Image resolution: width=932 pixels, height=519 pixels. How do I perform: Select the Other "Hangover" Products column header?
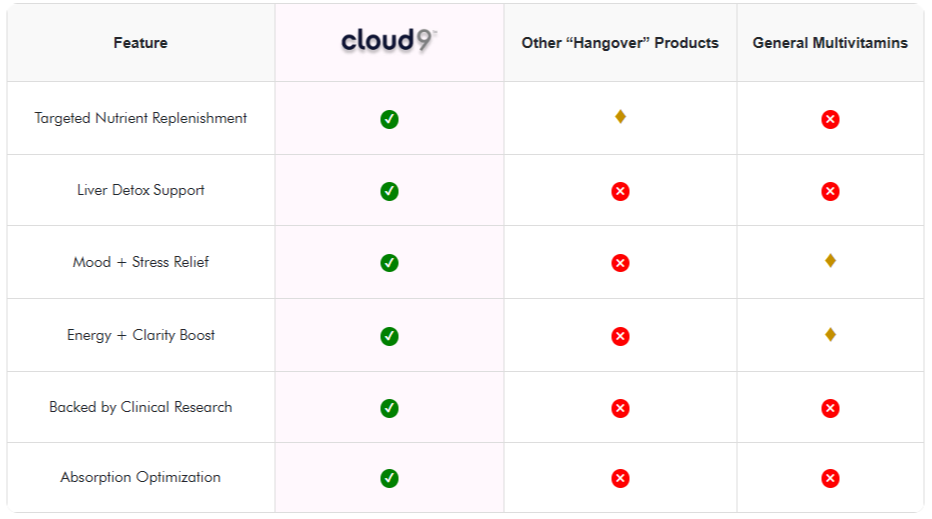coord(620,43)
